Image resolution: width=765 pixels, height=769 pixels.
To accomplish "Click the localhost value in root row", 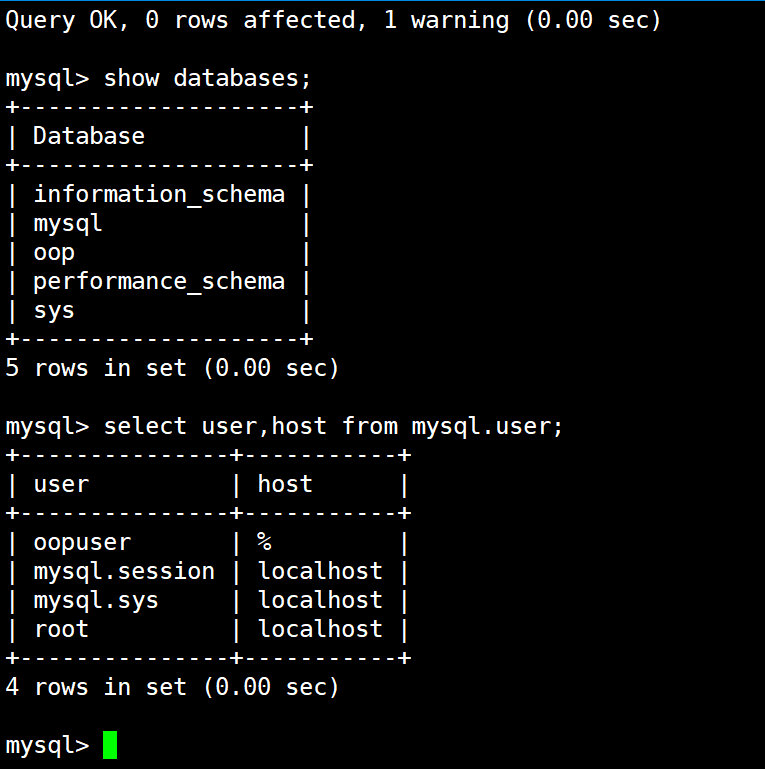I will click(320, 629).
